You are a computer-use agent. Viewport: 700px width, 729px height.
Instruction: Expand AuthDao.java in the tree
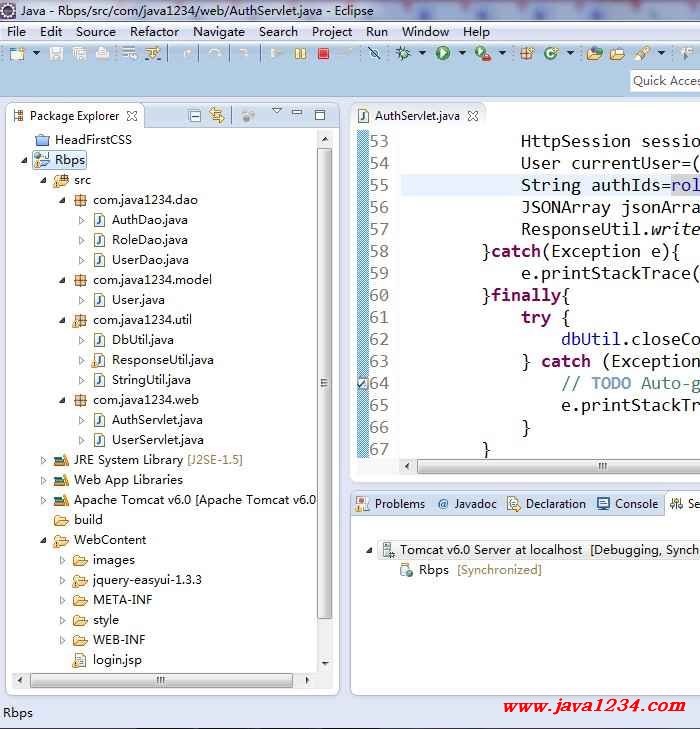point(82,220)
